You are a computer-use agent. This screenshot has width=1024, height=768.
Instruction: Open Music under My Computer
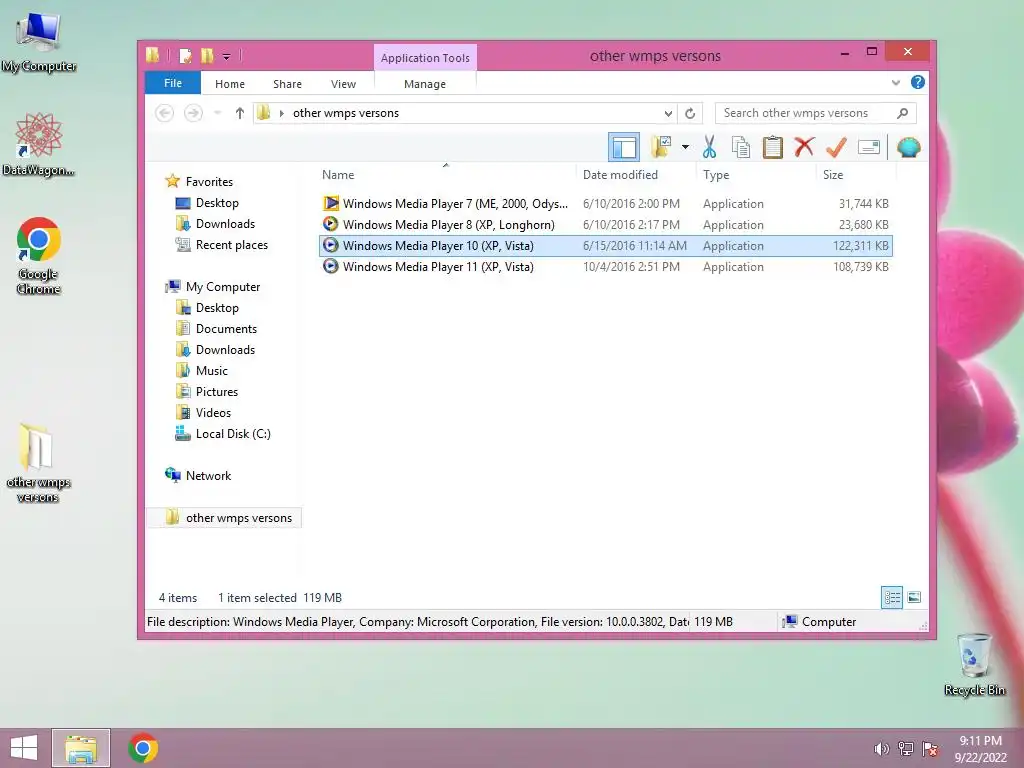tap(202, 370)
